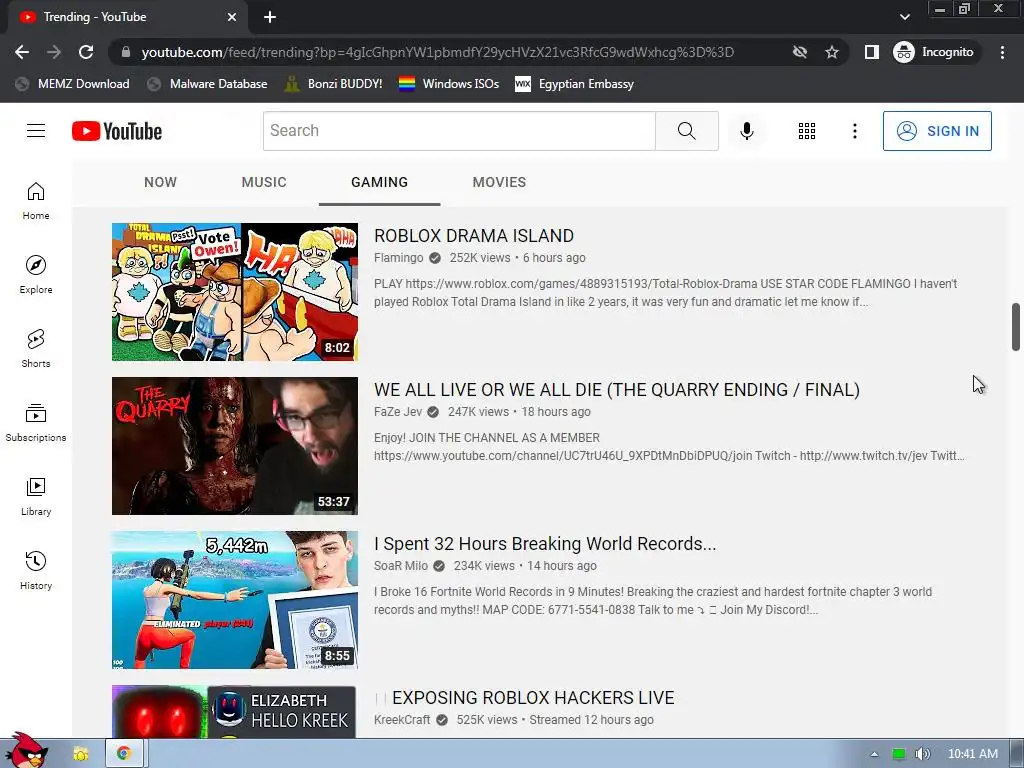Image resolution: width=1024 pixels, height=768 pixels.
Task: Click the green network tray icon
Action: tap(899, 754)
